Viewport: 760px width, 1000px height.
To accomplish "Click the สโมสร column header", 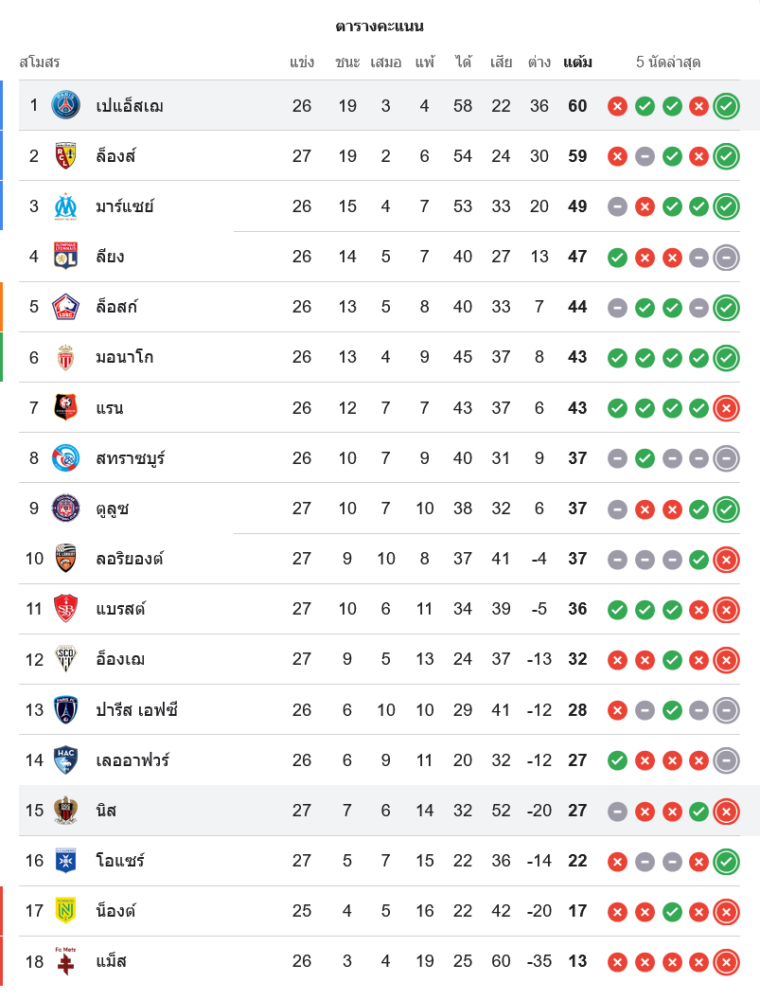I will (x=40, y=62).
